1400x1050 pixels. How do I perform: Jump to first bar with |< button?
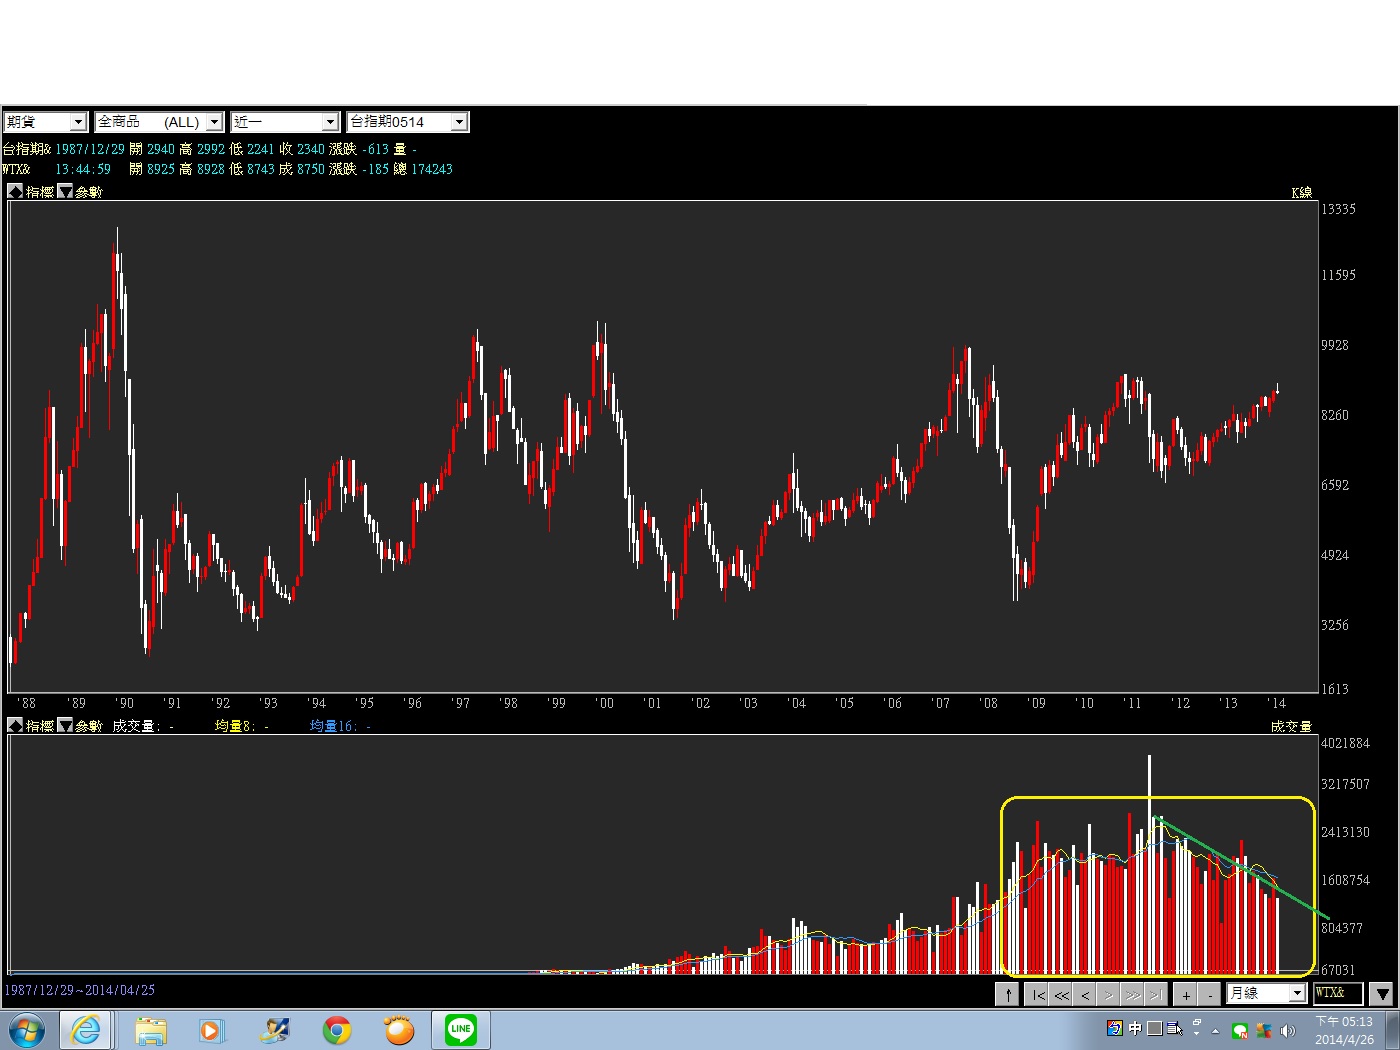[1037, 994]
